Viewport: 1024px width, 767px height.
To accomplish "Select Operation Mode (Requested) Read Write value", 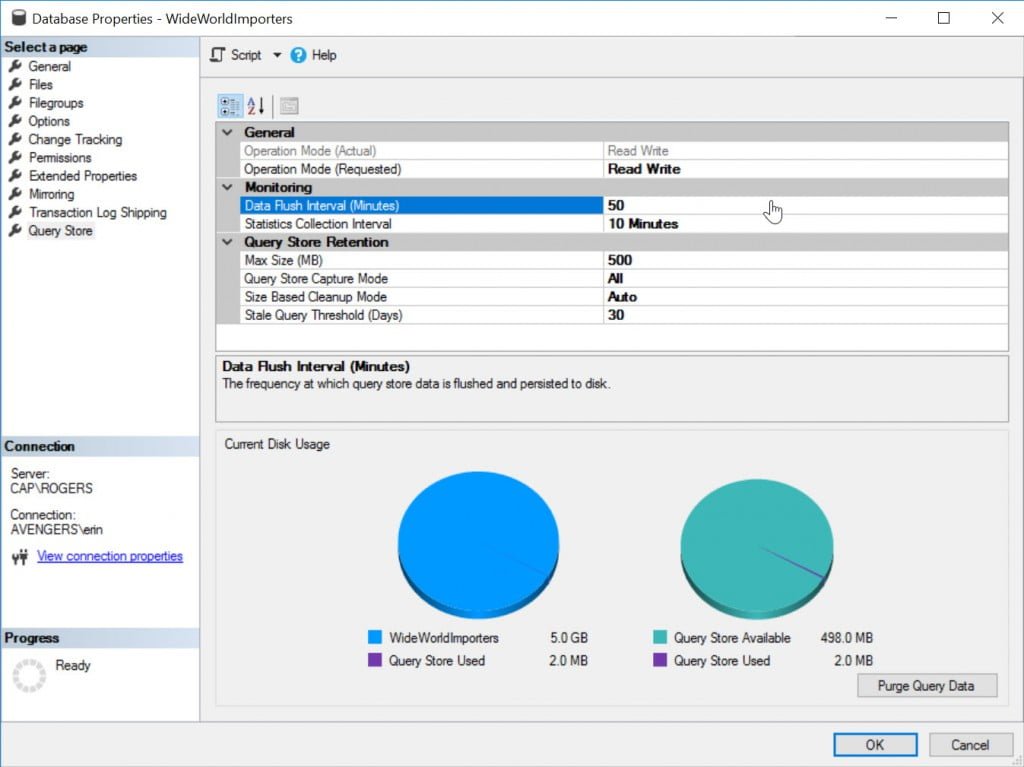I will 806,169.
